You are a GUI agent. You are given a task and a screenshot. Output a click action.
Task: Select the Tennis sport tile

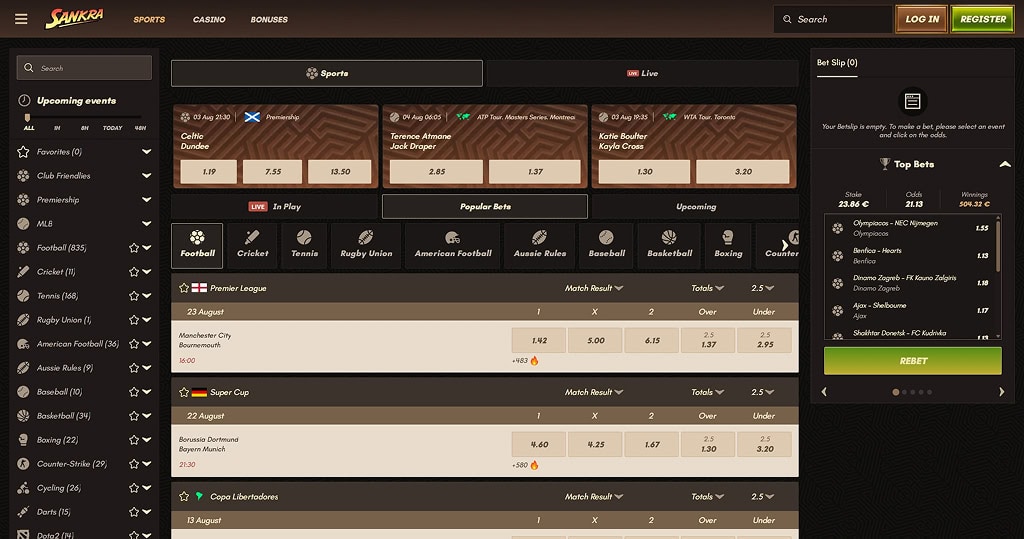coord(304,246)
